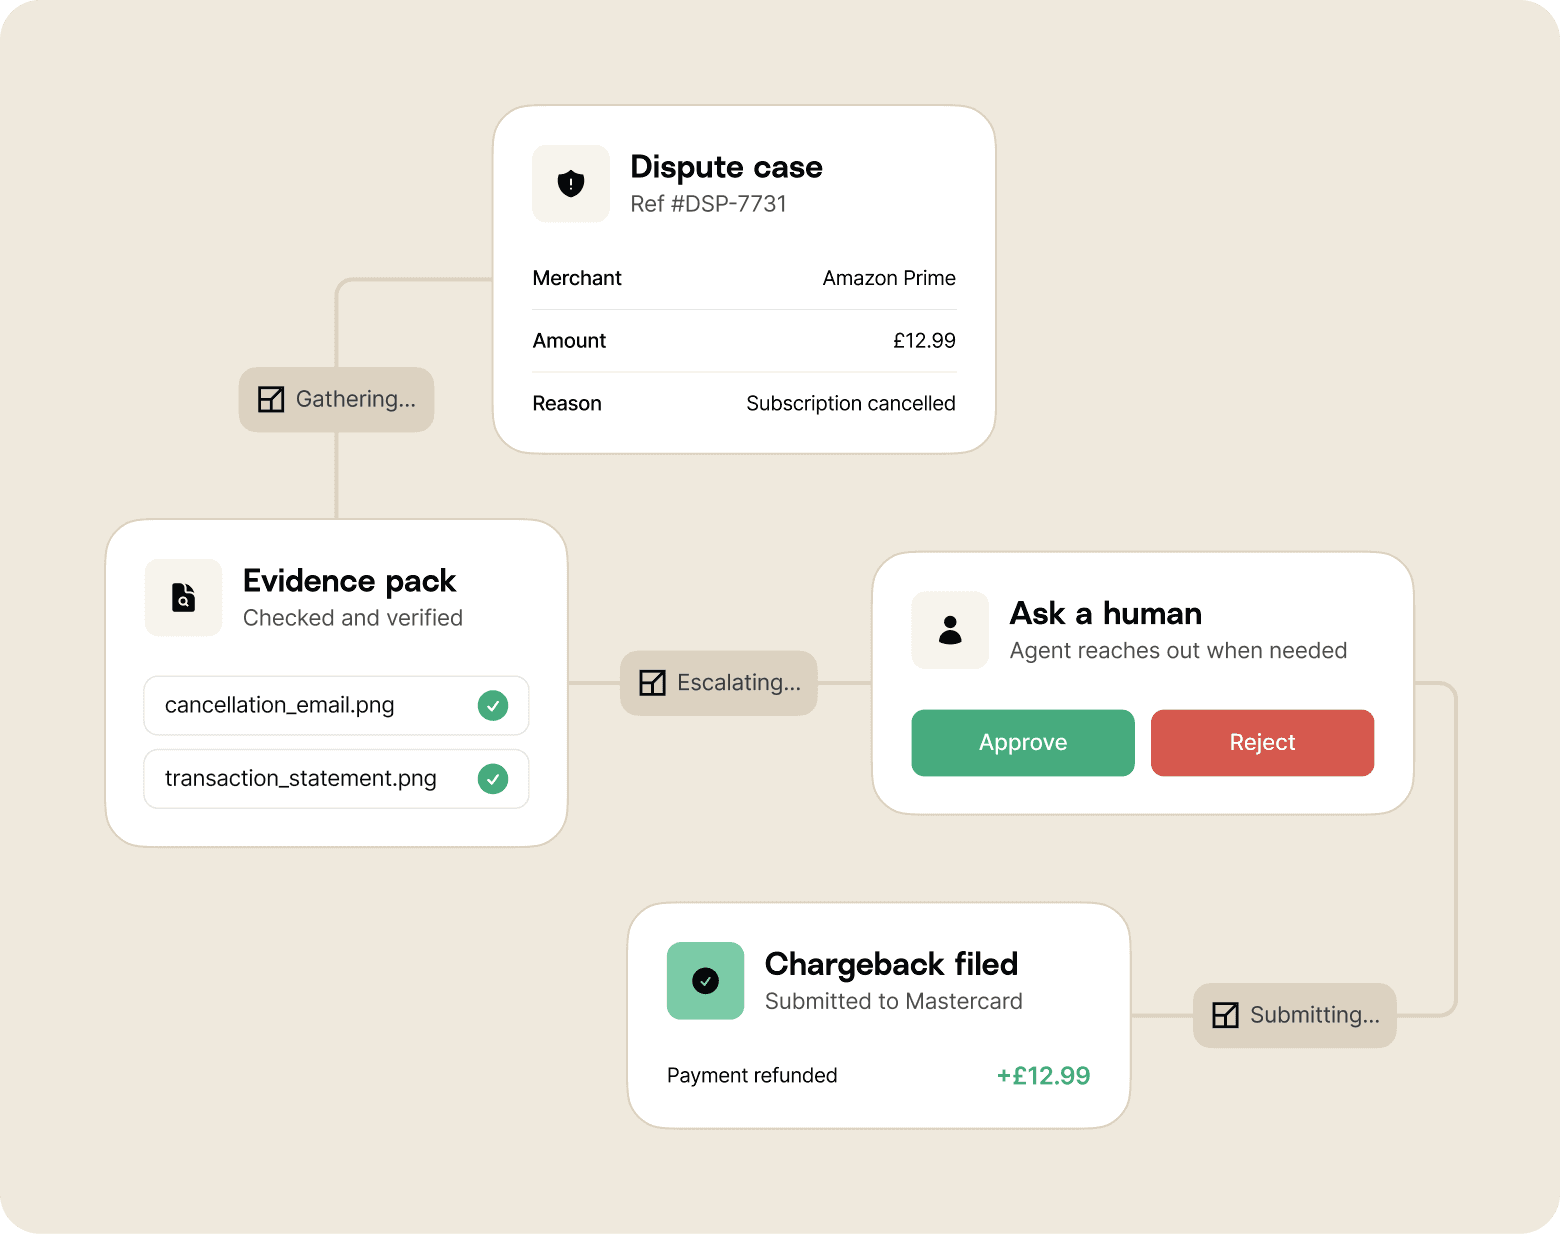Click the green check icon on Chargeback filed
Viewport: 1560px width, 1234px height.
click(705, 981)
